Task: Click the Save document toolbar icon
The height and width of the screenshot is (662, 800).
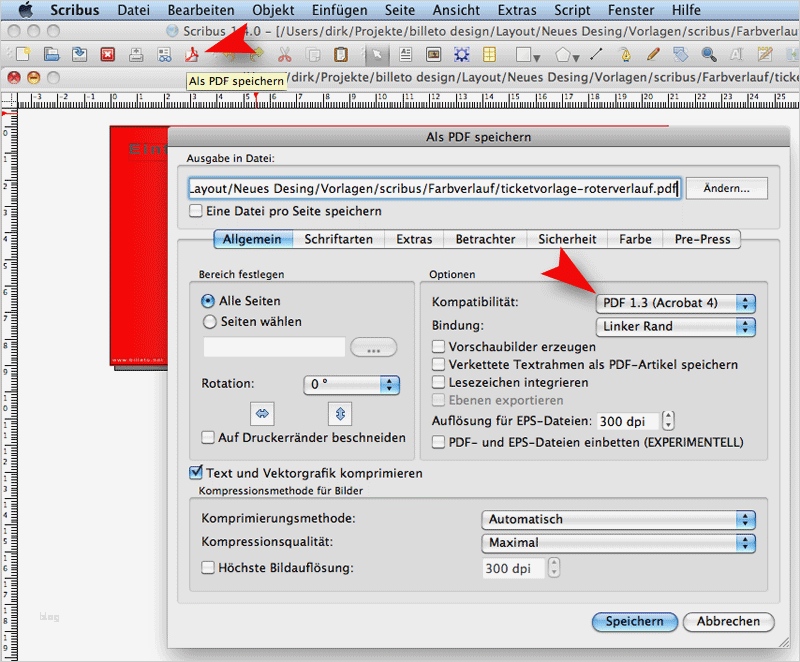Action: point(79,54)
